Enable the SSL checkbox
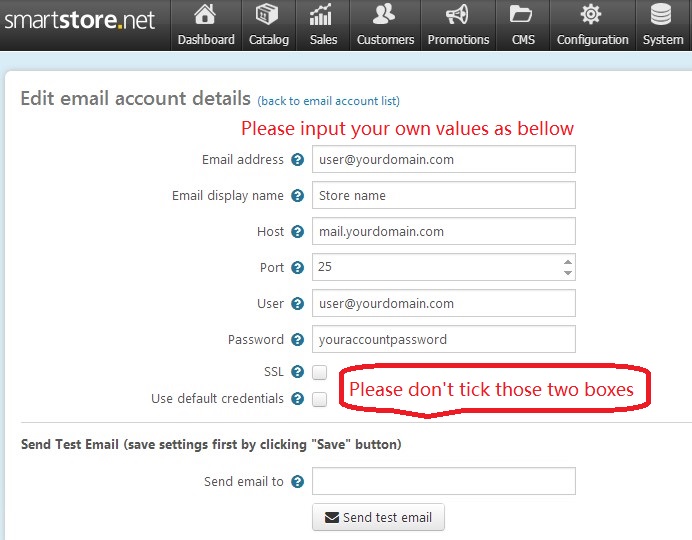Image resolution: width=692 pixels, height=540 pixels. coord(319,372)
